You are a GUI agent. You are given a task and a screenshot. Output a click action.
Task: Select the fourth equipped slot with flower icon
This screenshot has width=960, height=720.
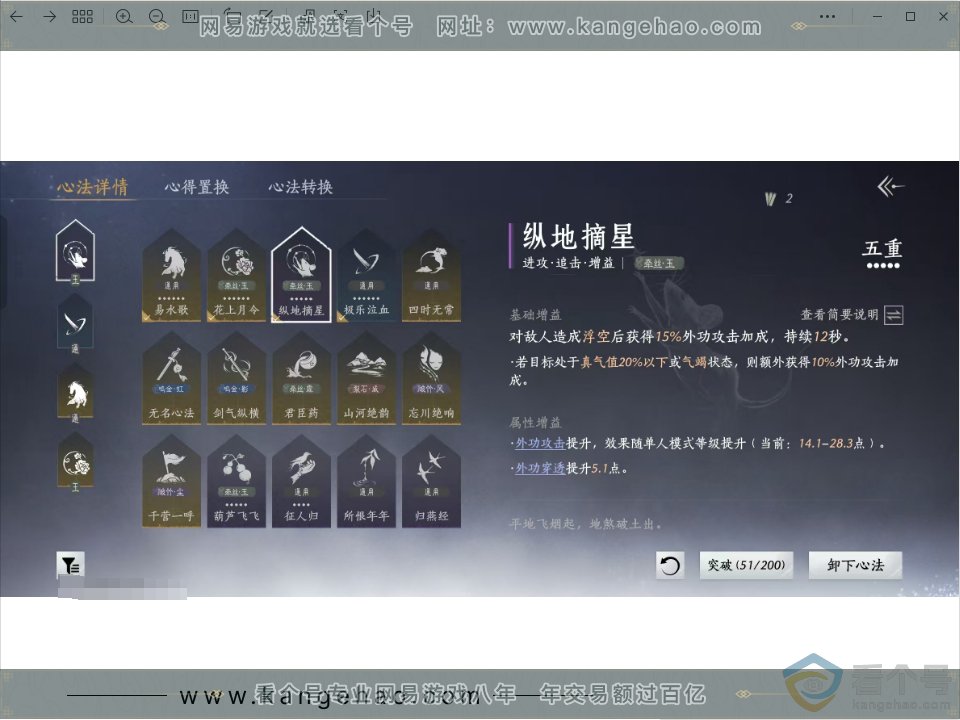pos(75,462)
